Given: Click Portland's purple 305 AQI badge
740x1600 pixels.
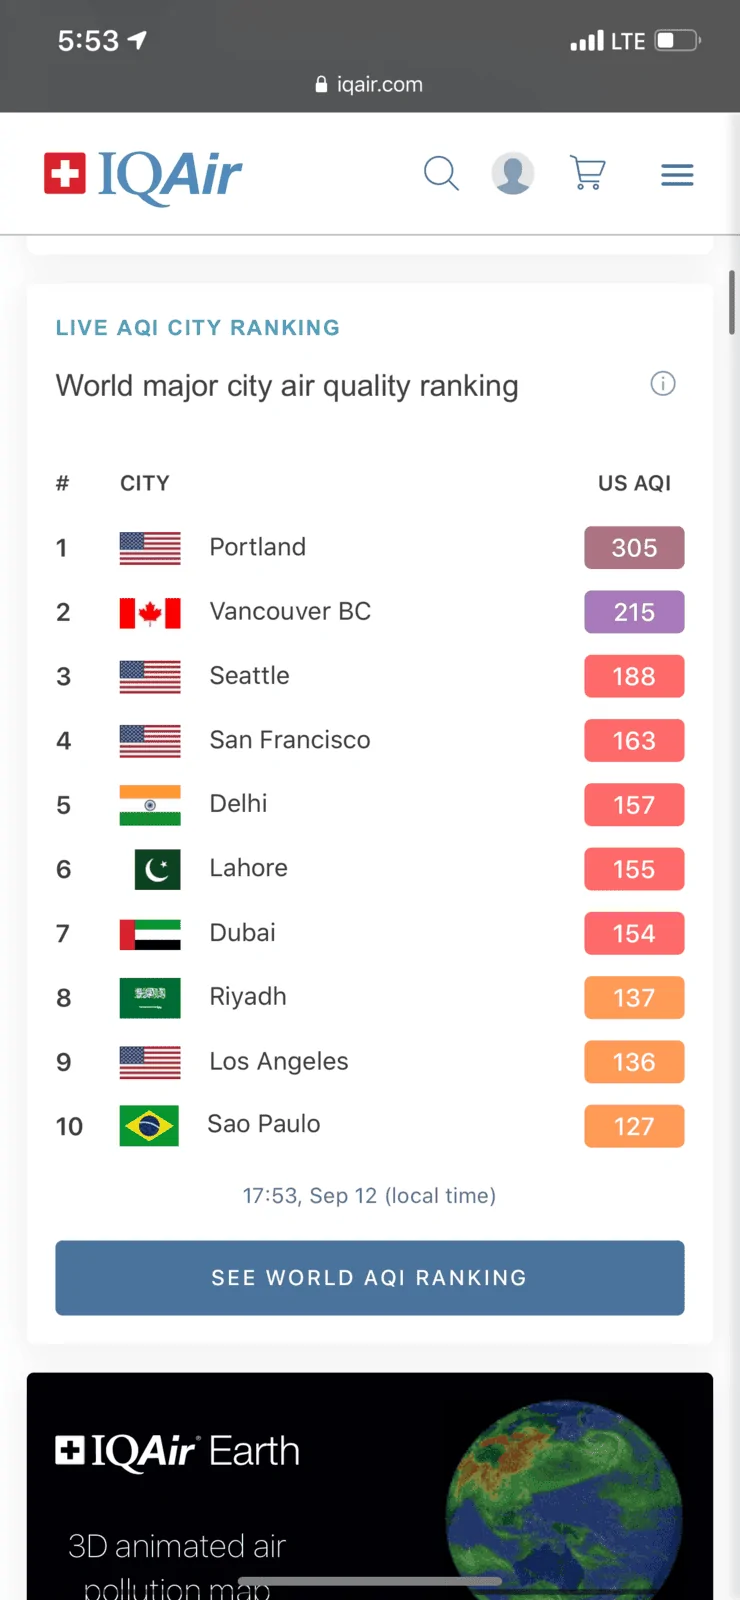Looking at the screenshot, I should [634, 548].
